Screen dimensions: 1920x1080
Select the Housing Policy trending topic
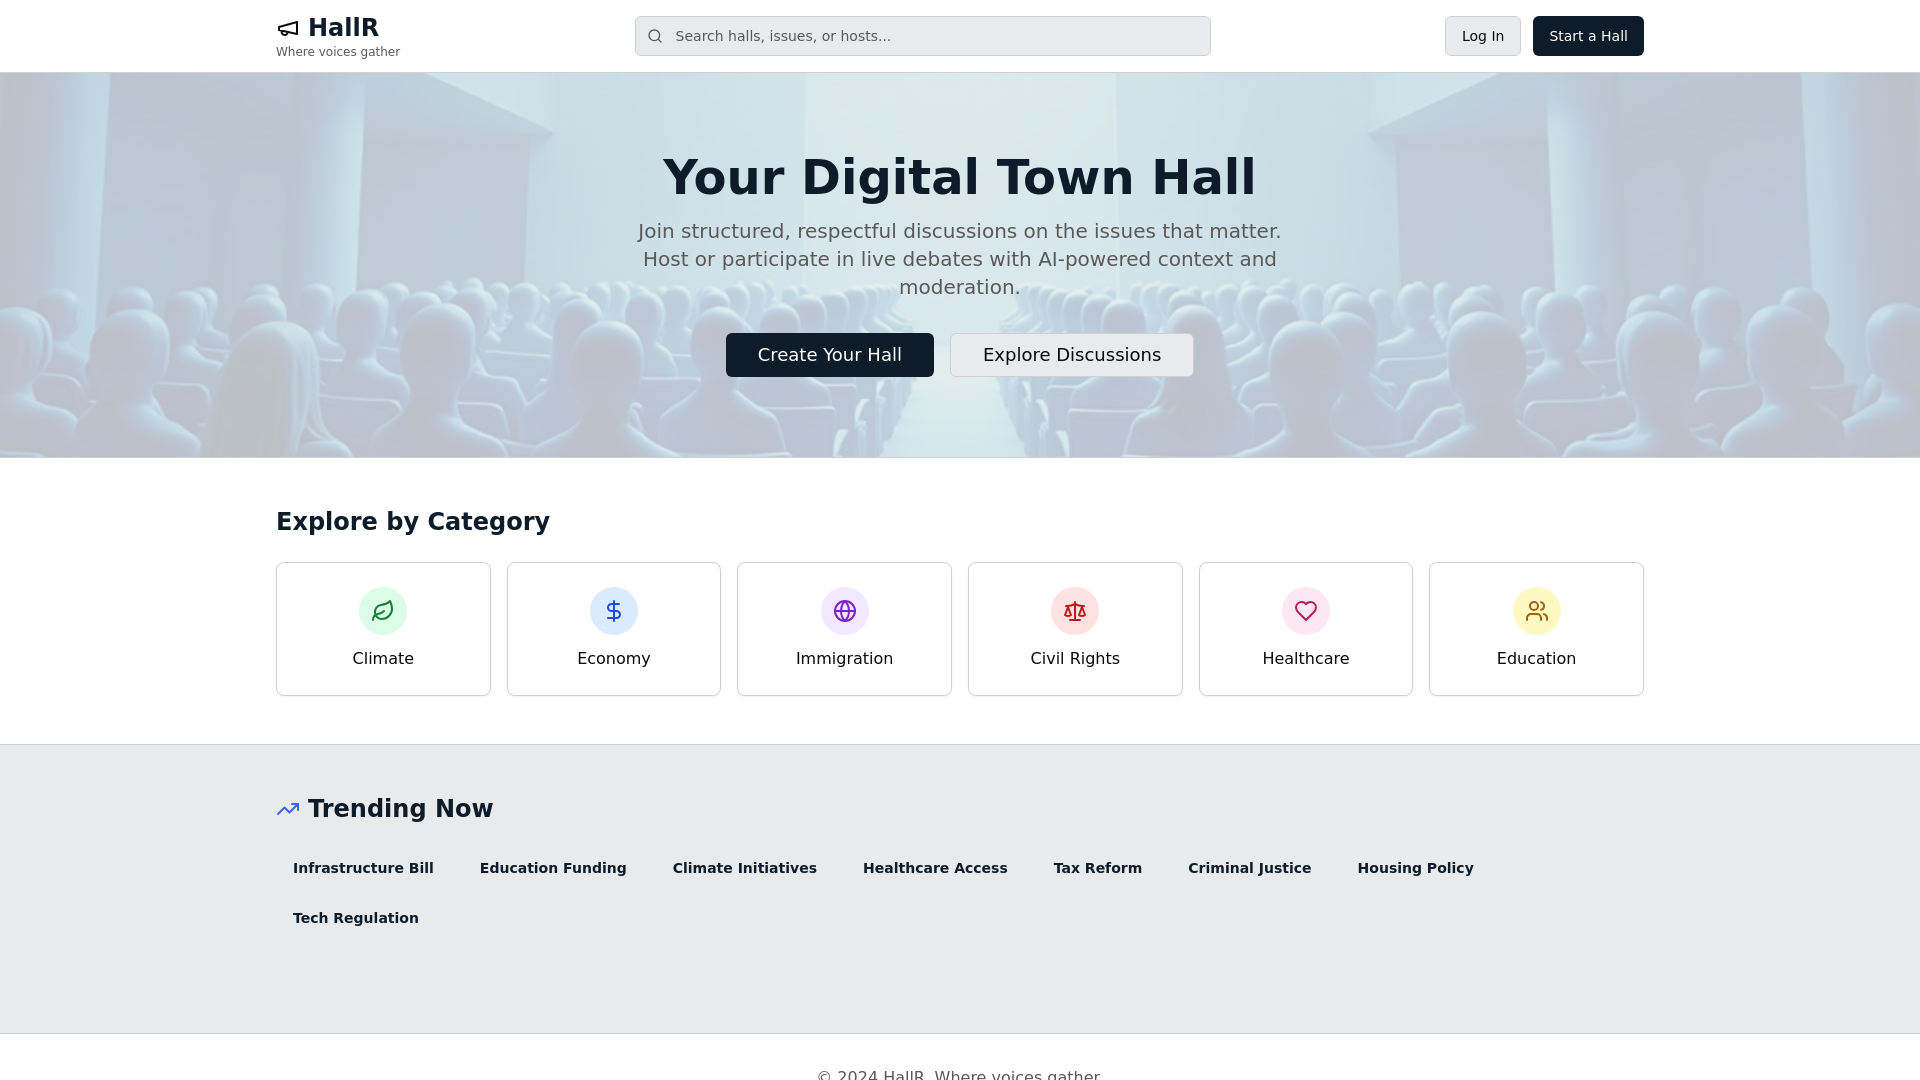1416,868
